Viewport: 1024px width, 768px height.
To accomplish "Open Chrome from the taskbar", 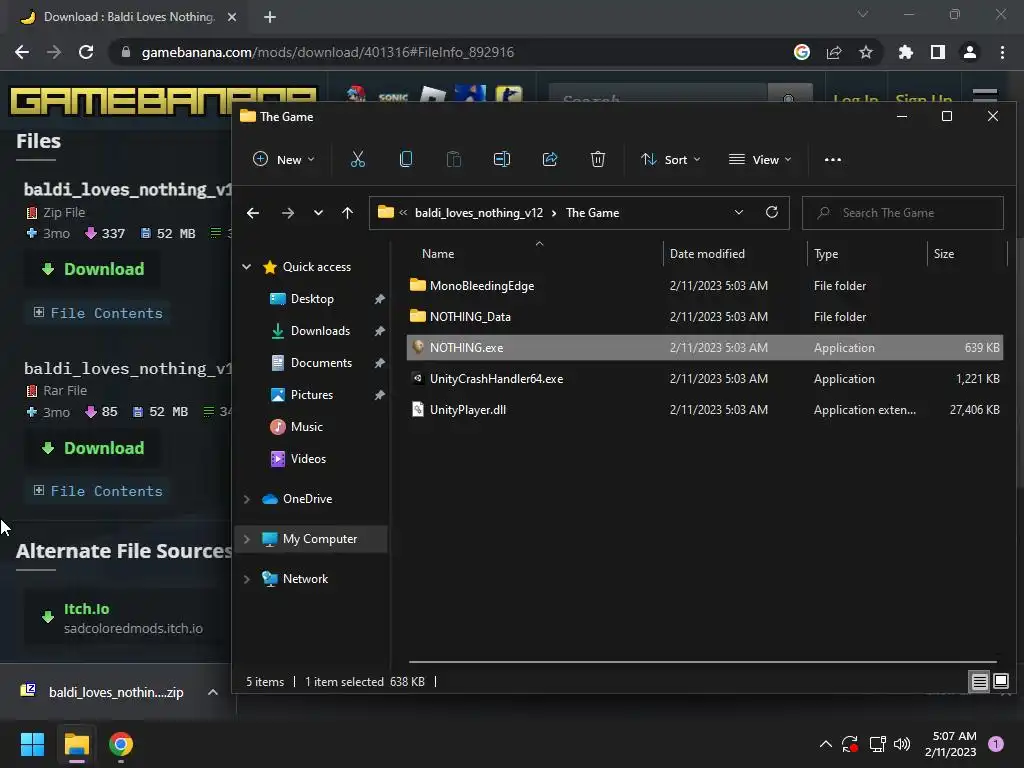I will point(121,744).
